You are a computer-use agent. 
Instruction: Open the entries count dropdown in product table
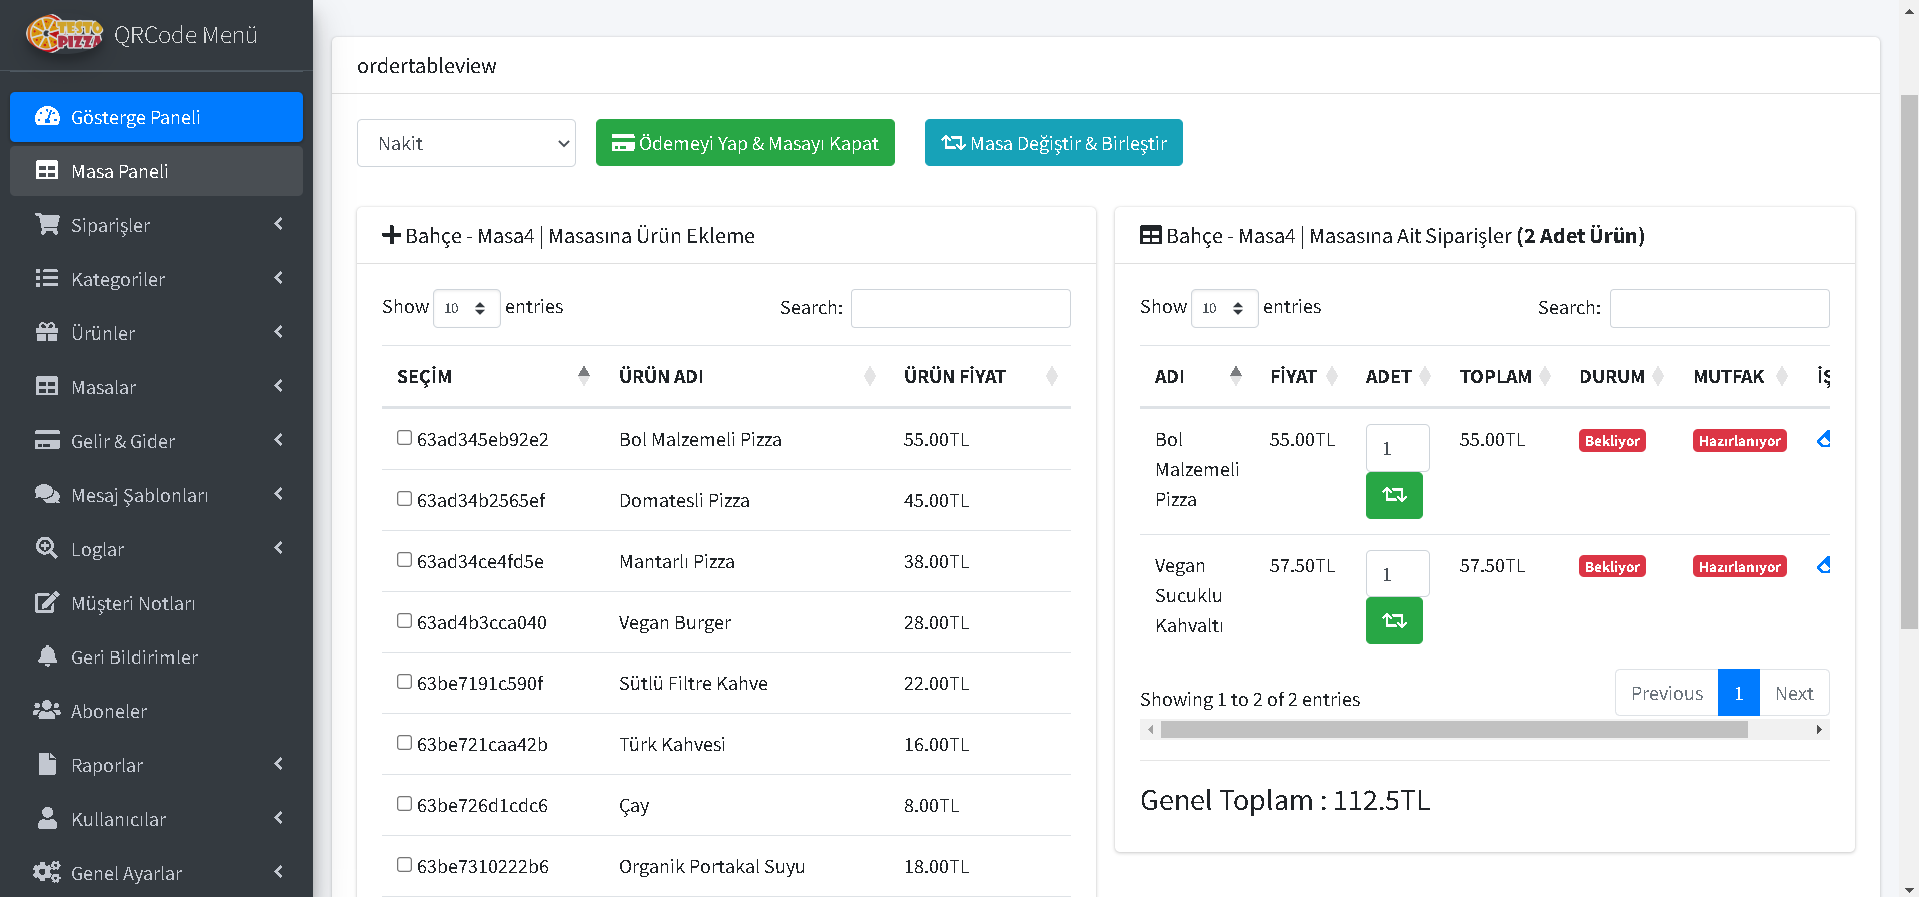(x=466, y=308)
